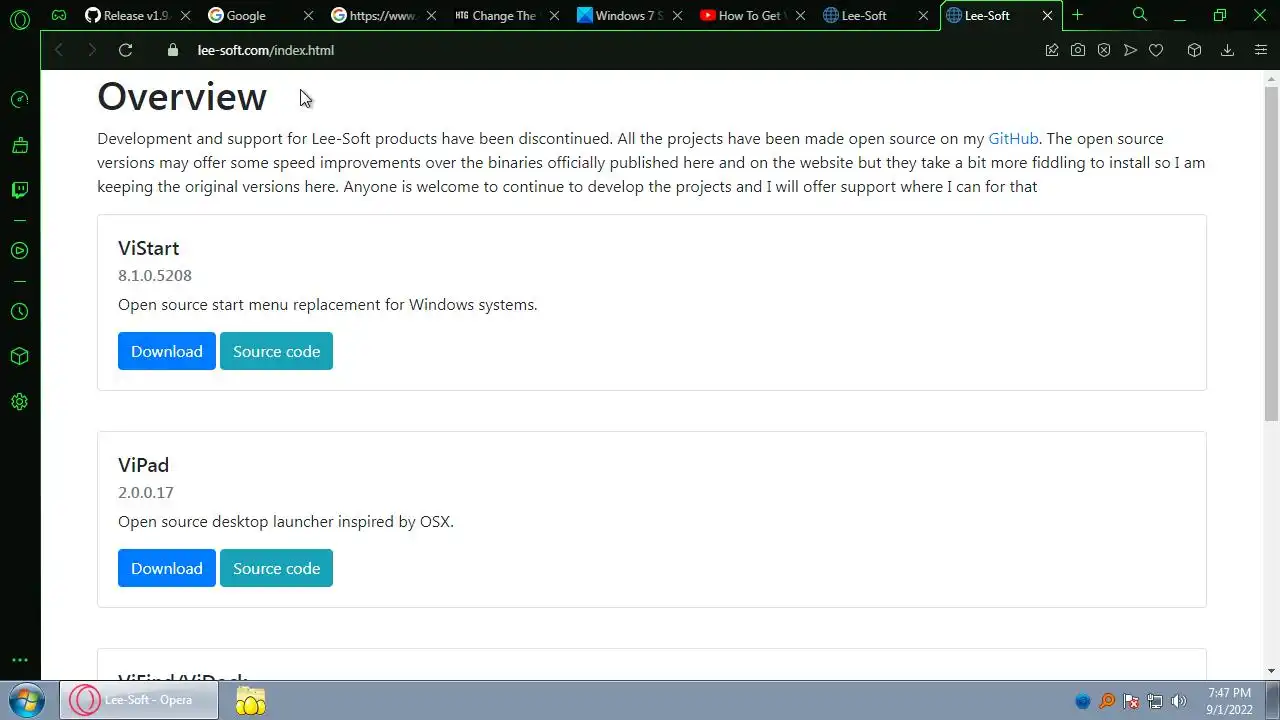The width and height of the screenshot is (1280, 720).
Task: Open Extensions cube icon in sidebar
Action: pos(19,356)
